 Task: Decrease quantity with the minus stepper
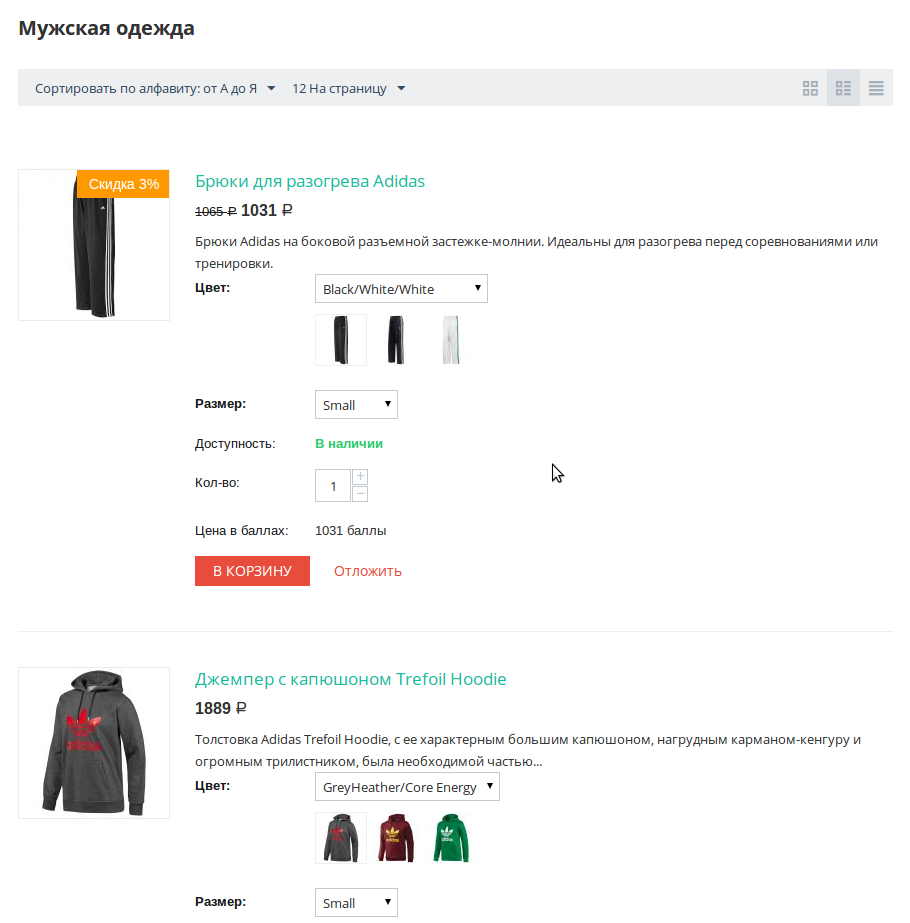pyautogui.click(x=360, y=493)
